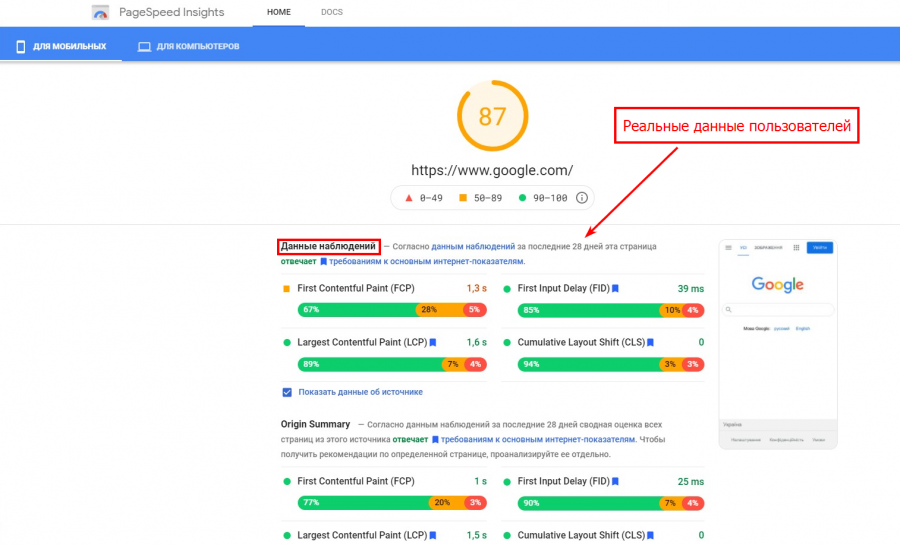This screenshot has width=900, height=545.
Task: Click the laptop computer icon
Action: [144, 46]
